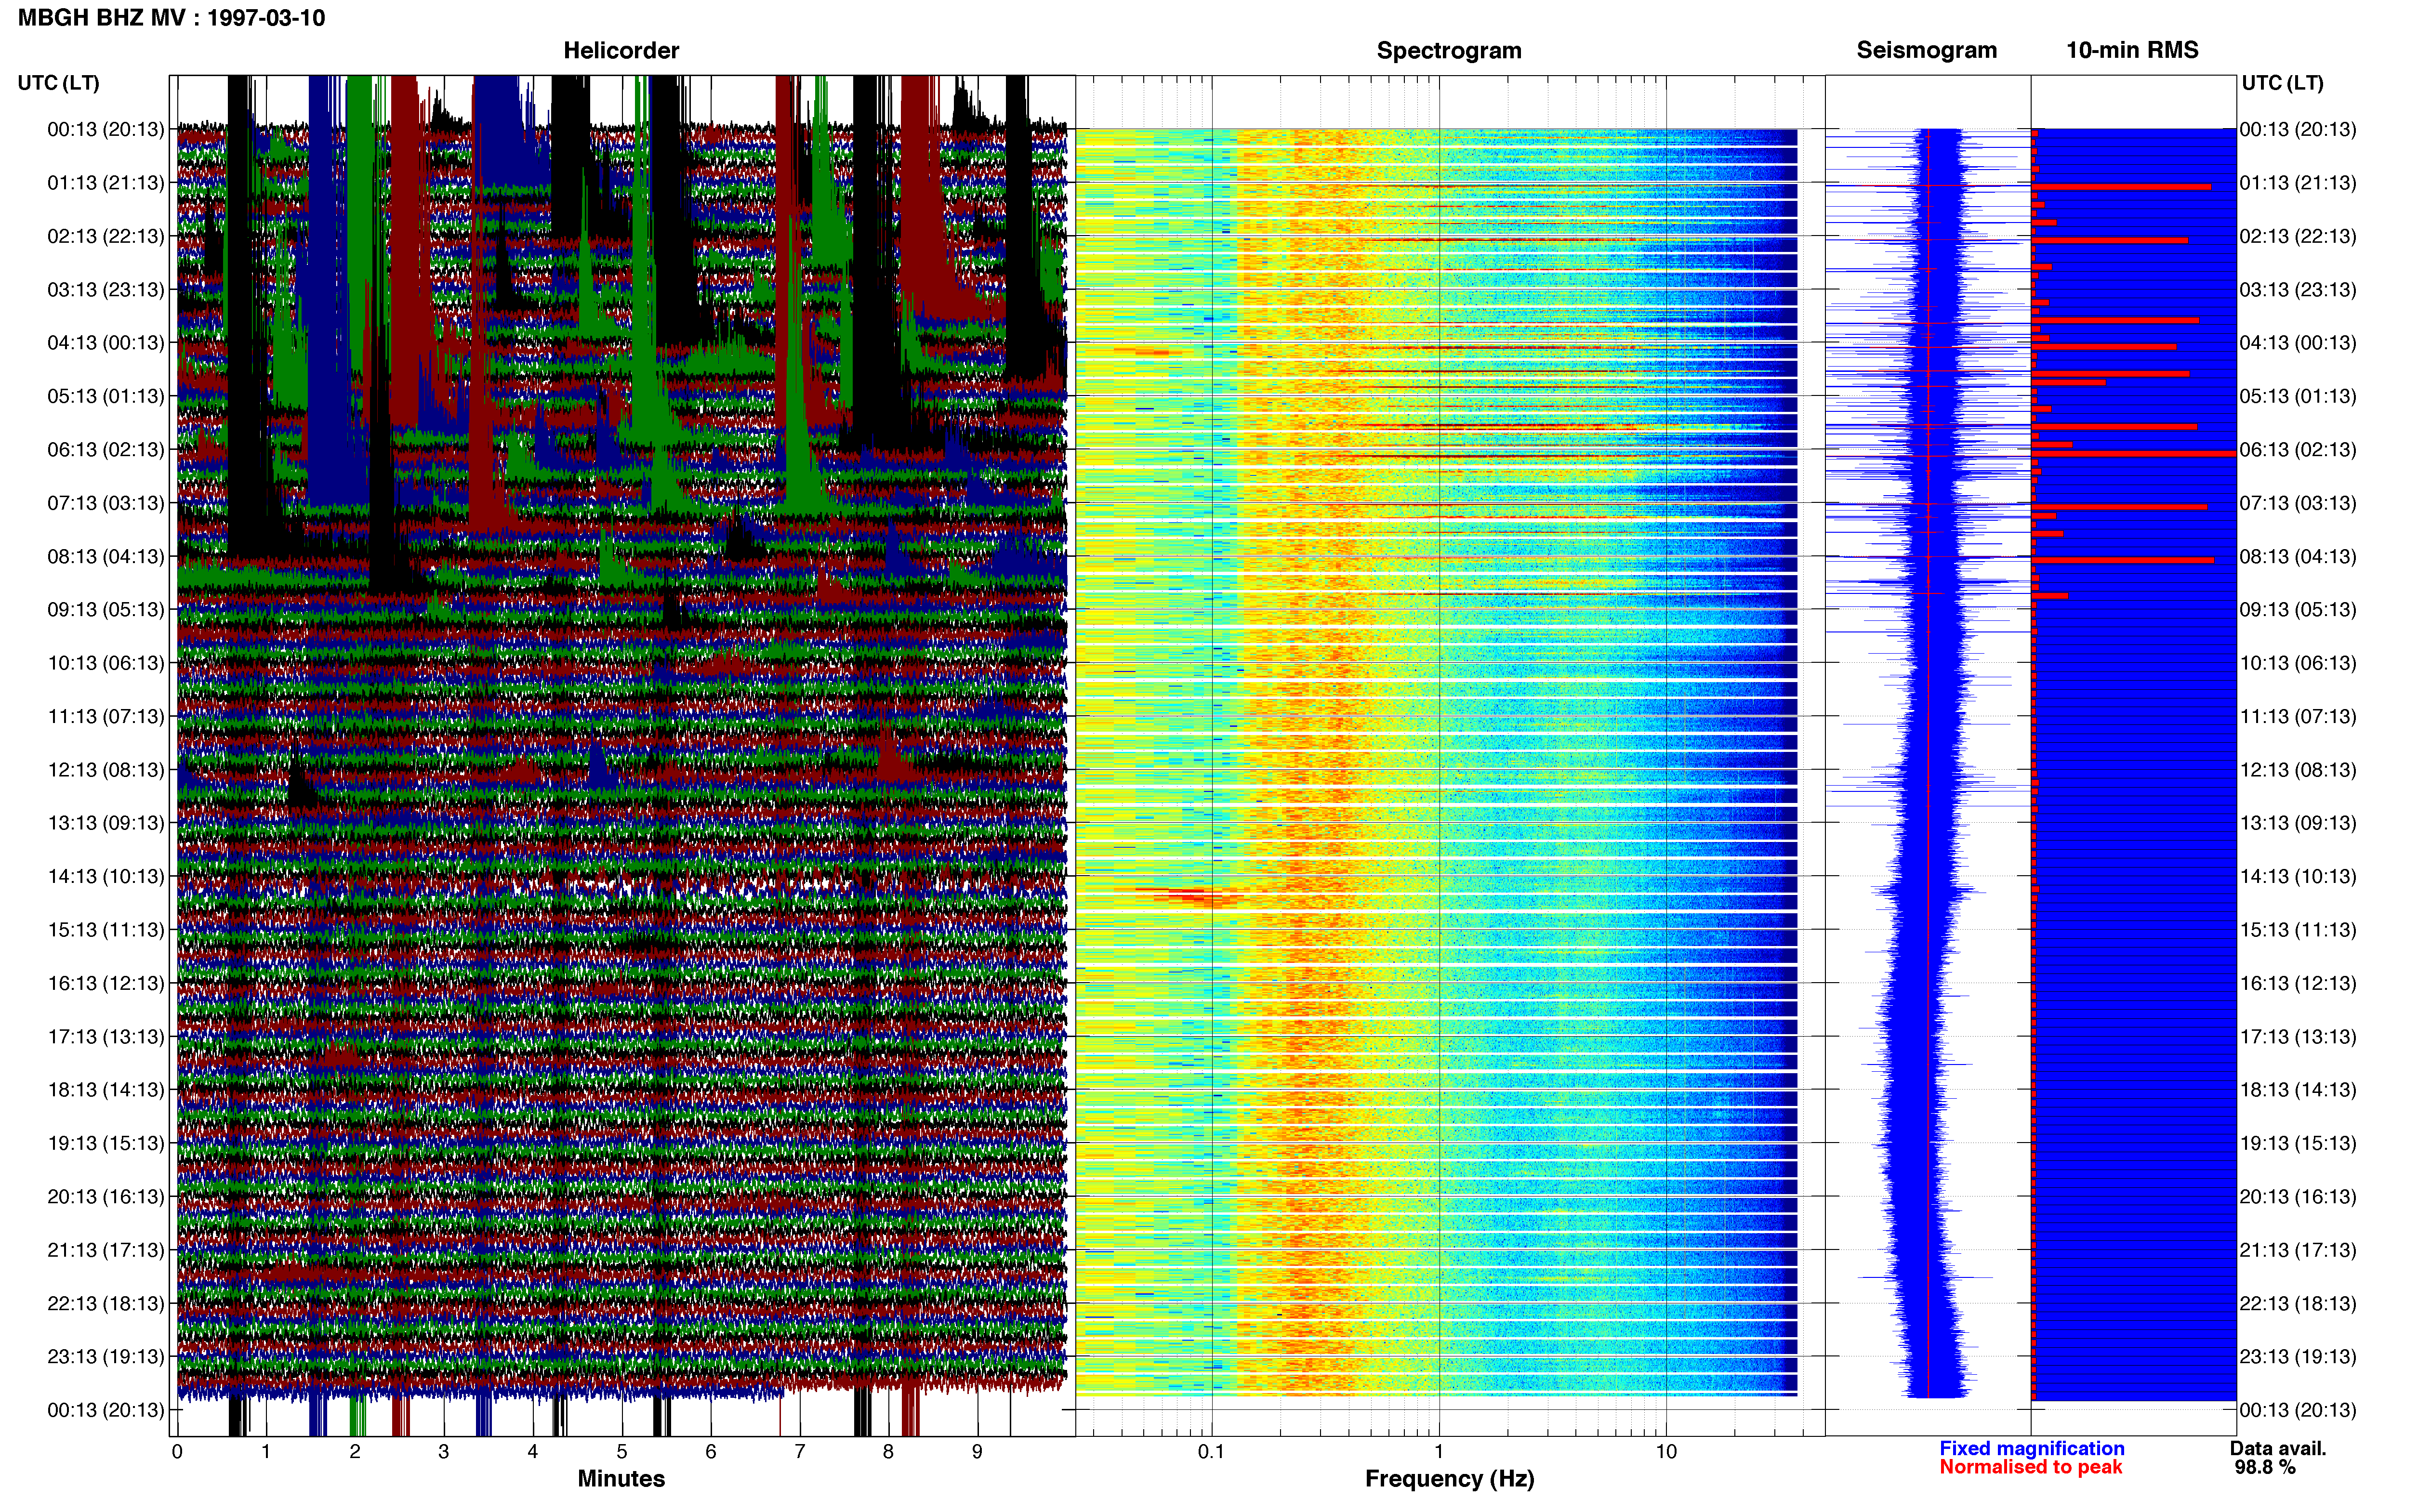Click the longest red RMS bar near 06:13
The height and width of the screenshot is (1512, 2418).
[x=2134, y=454]
